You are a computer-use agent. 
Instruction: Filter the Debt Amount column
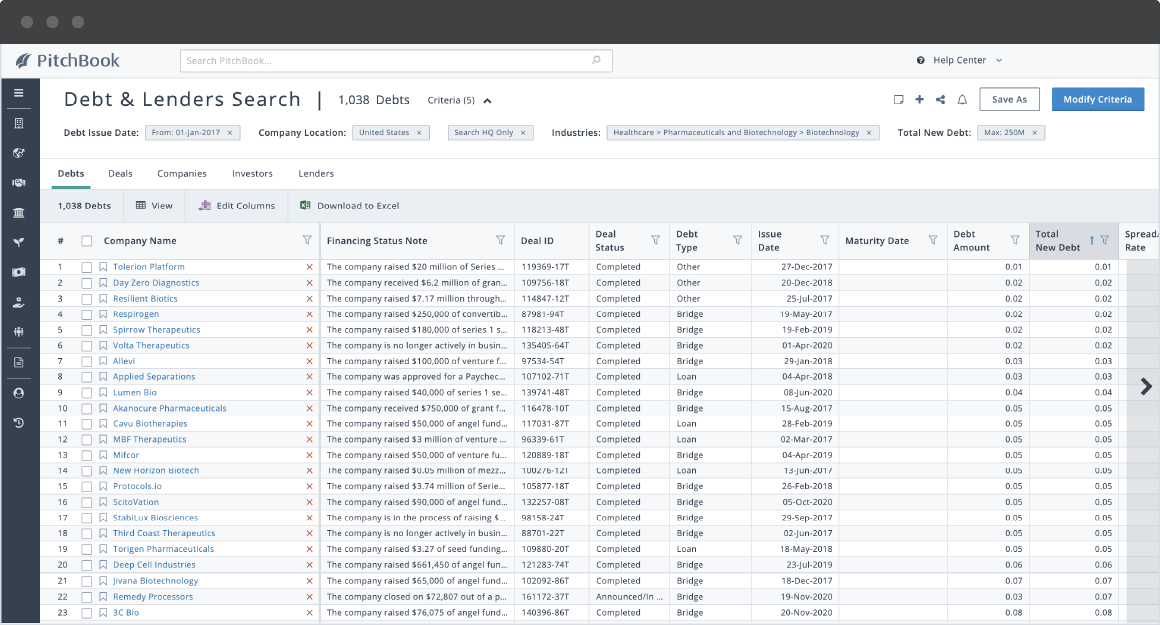(x=1015, y=240)
